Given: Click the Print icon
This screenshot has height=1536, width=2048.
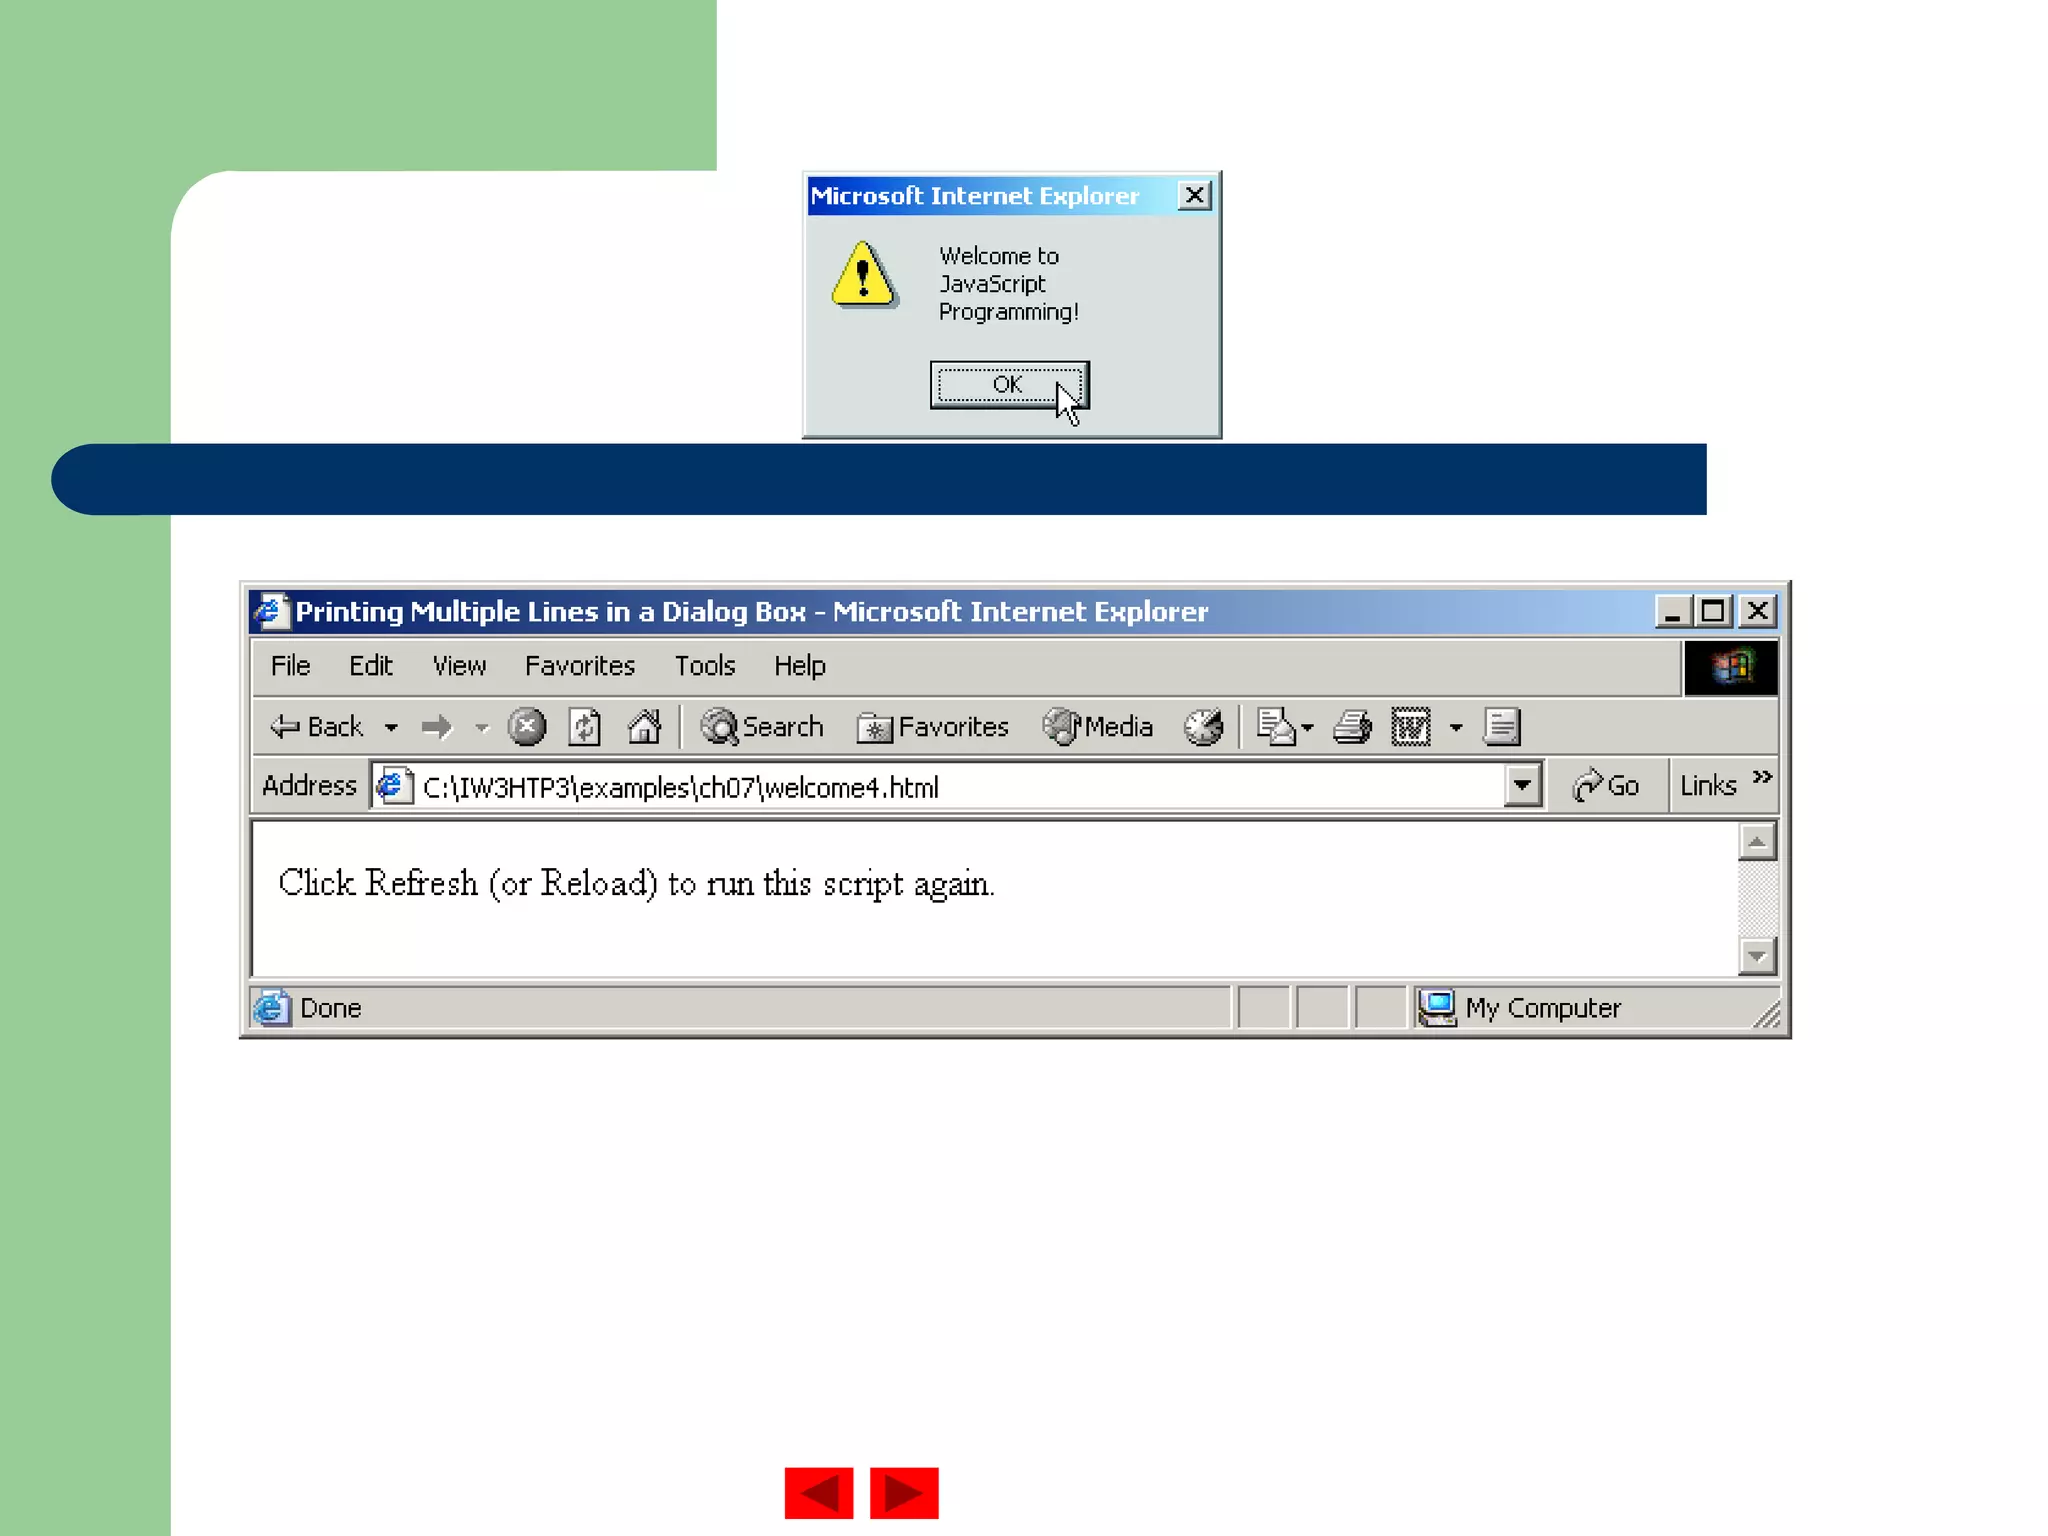Looking at the screenshot, I should pyautogui.click(x=1352, y=727).
